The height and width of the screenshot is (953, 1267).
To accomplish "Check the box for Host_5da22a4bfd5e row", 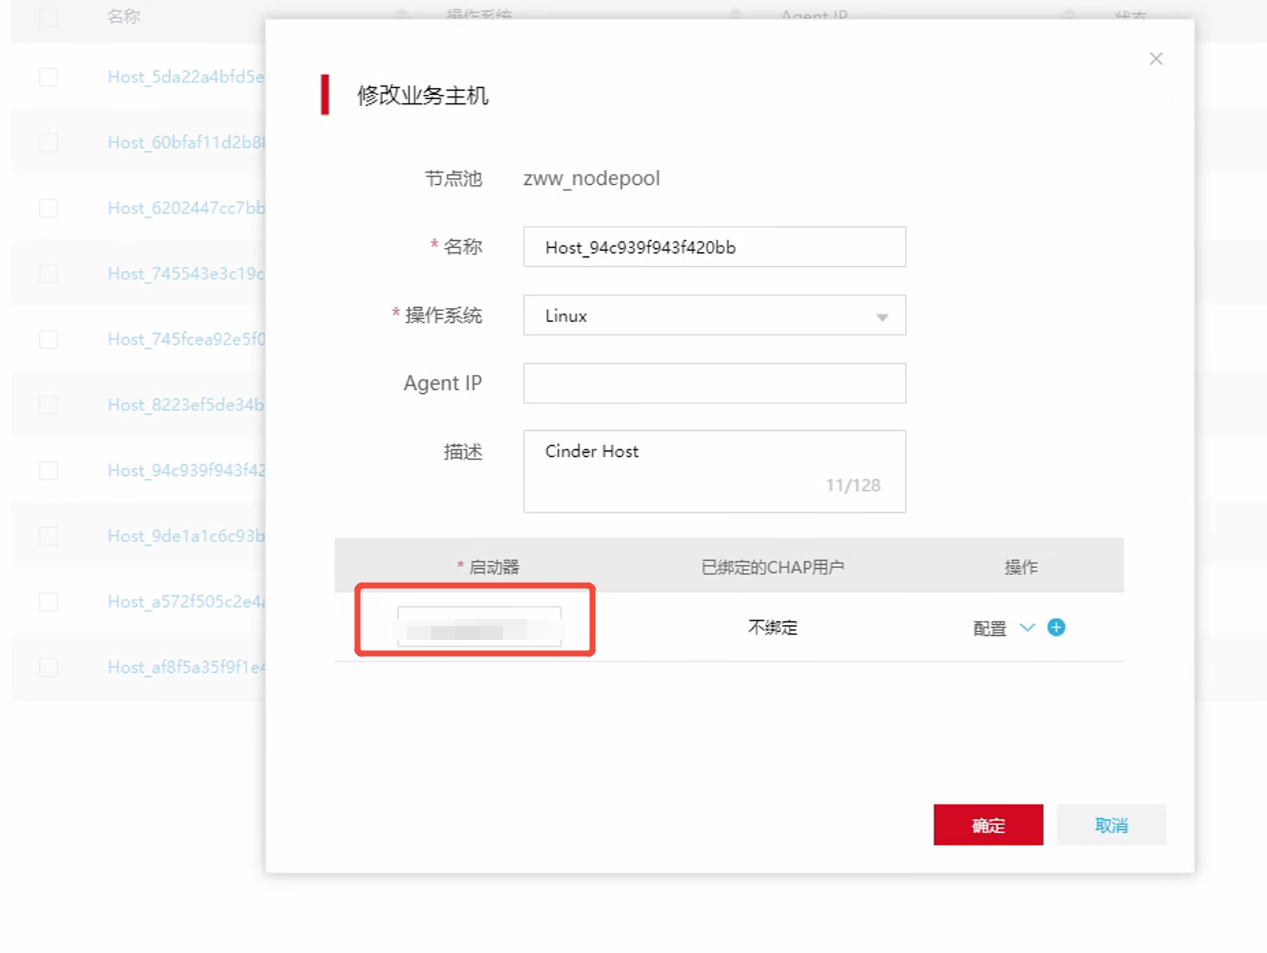I will pos(48,77).
